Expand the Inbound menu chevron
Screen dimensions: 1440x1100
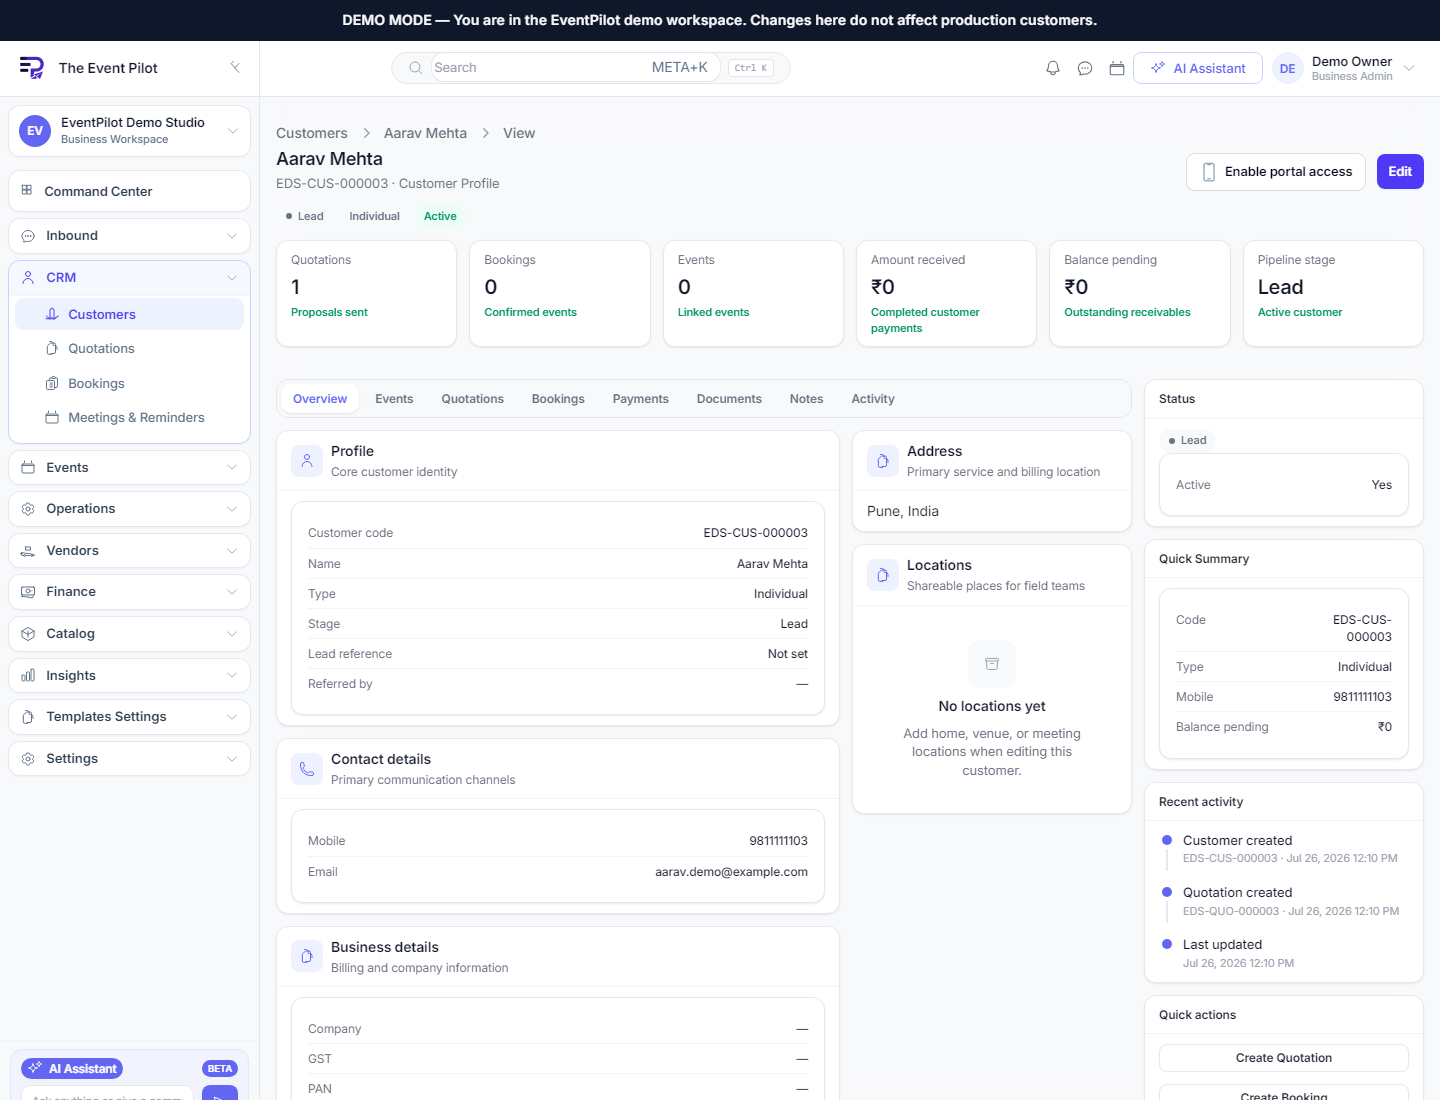232,236
